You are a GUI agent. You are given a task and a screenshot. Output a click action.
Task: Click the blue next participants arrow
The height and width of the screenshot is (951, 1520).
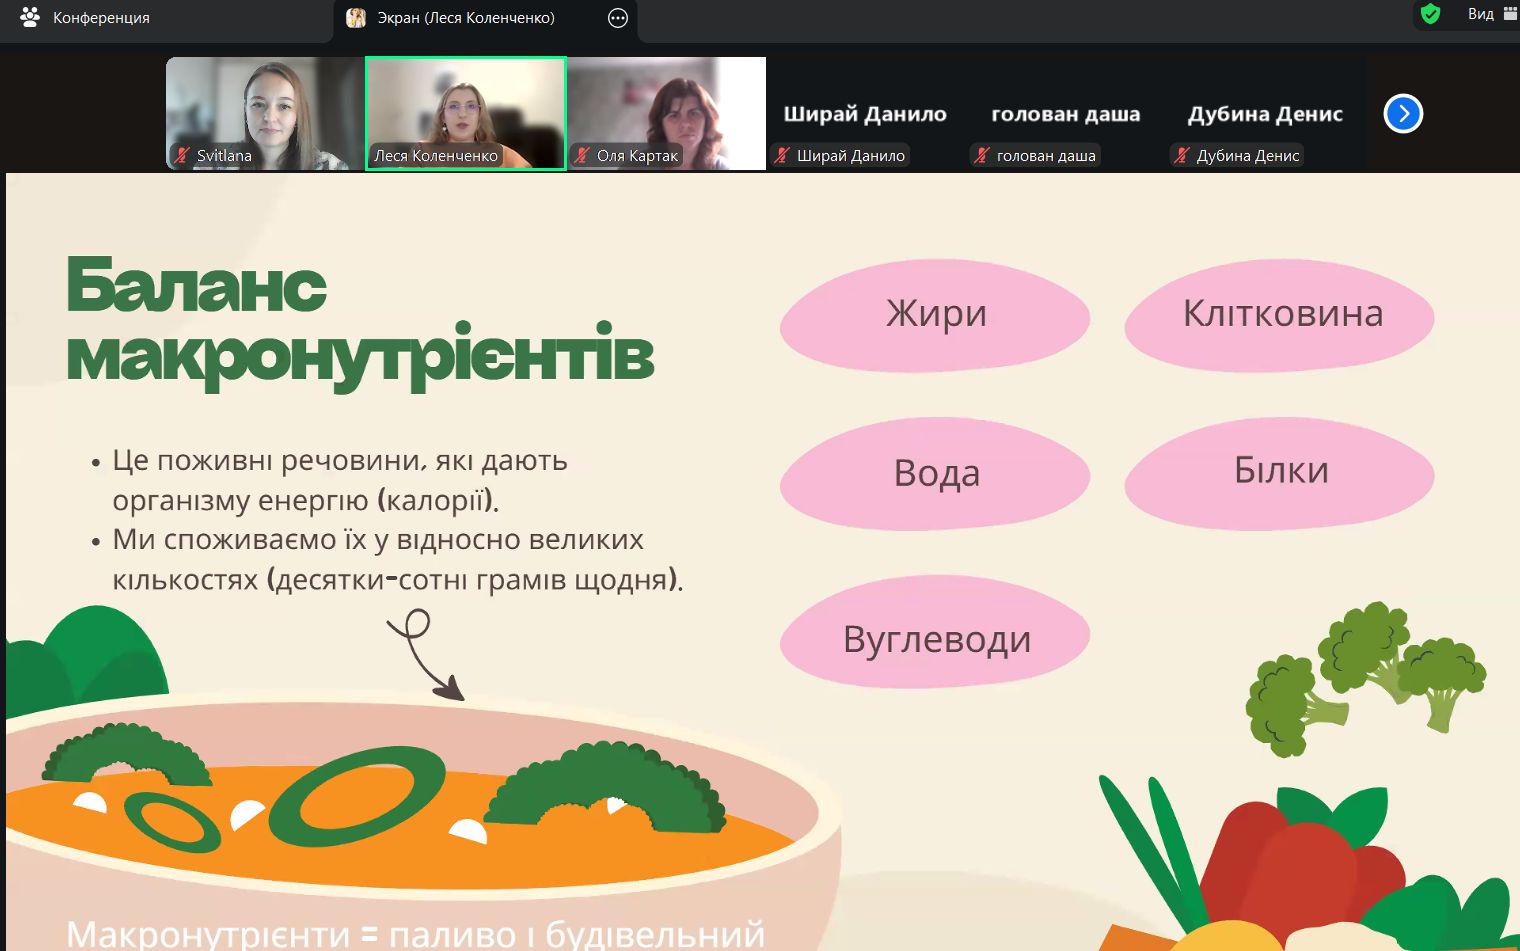1403,114
